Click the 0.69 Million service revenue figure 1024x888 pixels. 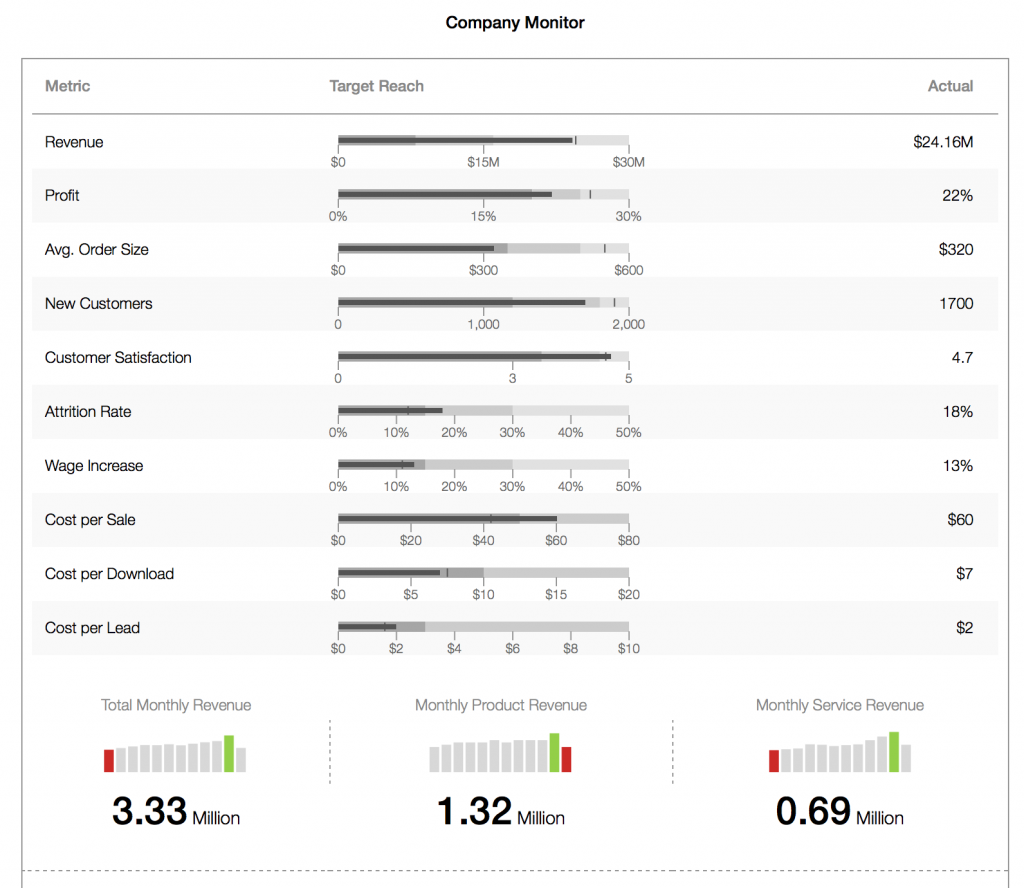tap(839, 812)
